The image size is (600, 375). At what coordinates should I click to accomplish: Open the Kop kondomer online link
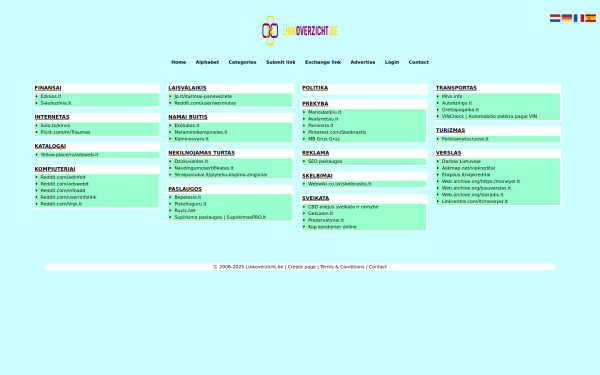tap(332, 227)
